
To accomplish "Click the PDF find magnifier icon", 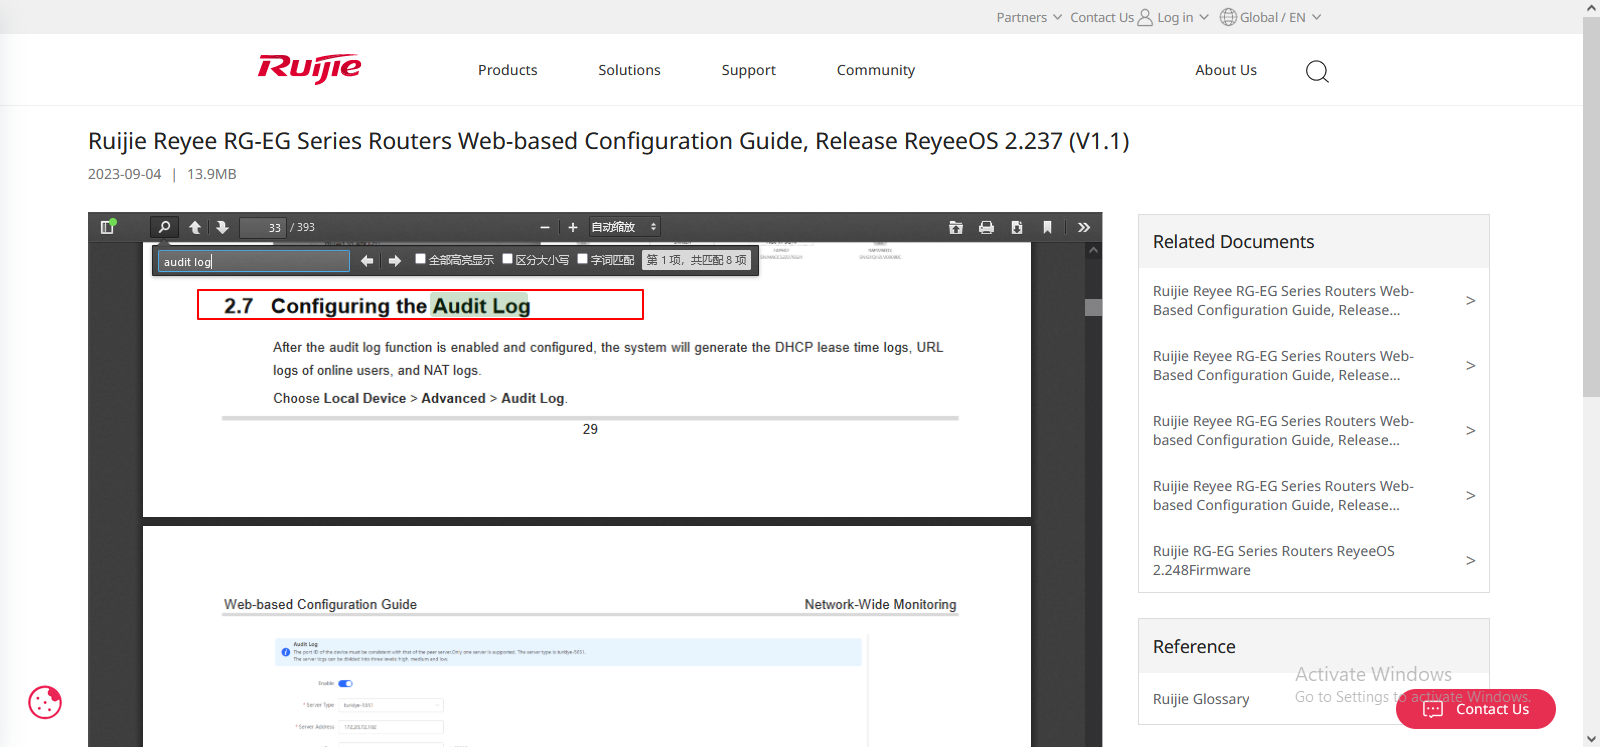I will coord(164,227).
